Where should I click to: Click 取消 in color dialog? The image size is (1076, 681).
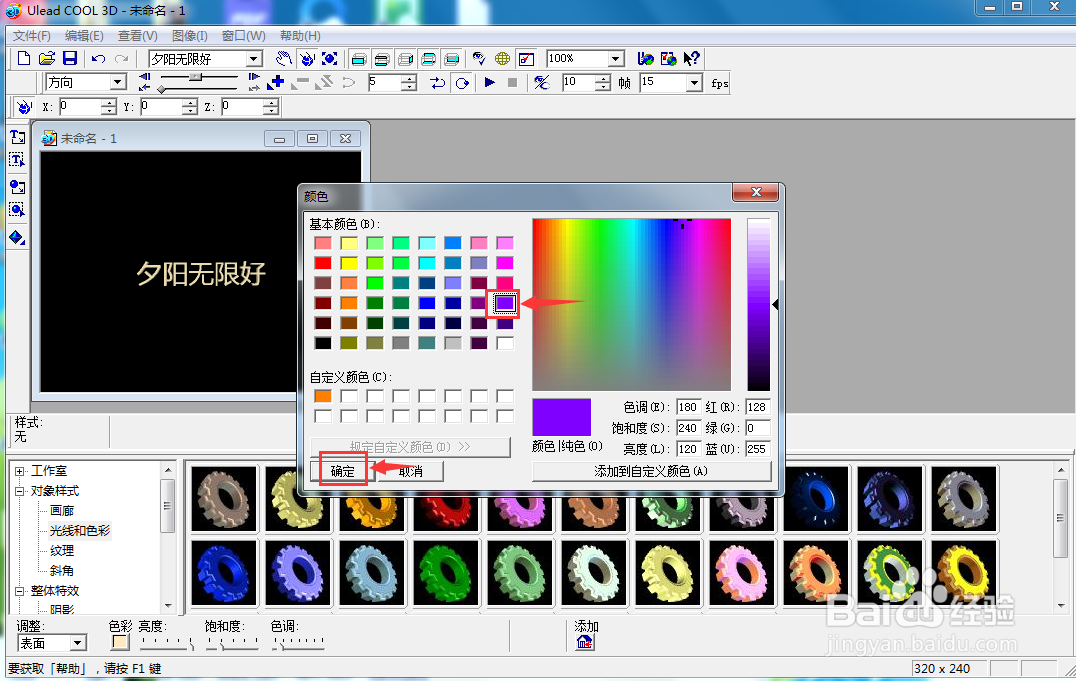pos(410,471)
